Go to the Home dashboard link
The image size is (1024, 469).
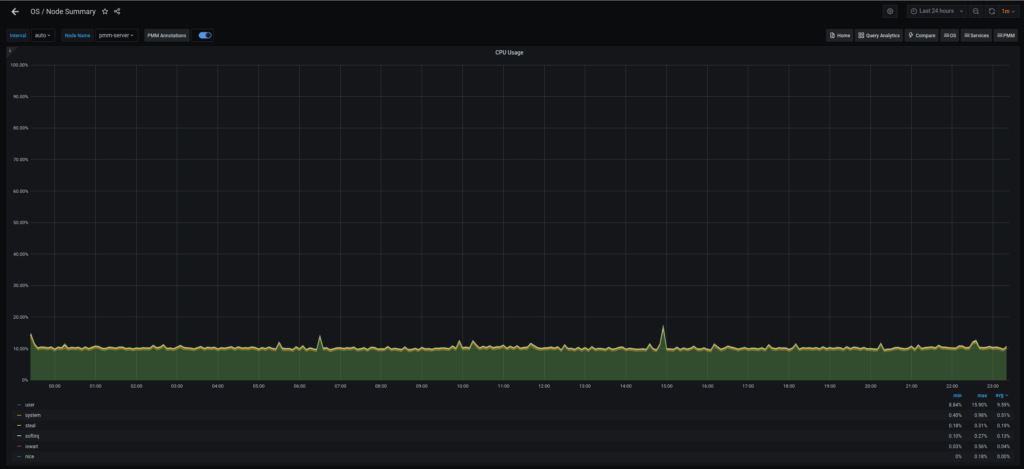[840, 35]
